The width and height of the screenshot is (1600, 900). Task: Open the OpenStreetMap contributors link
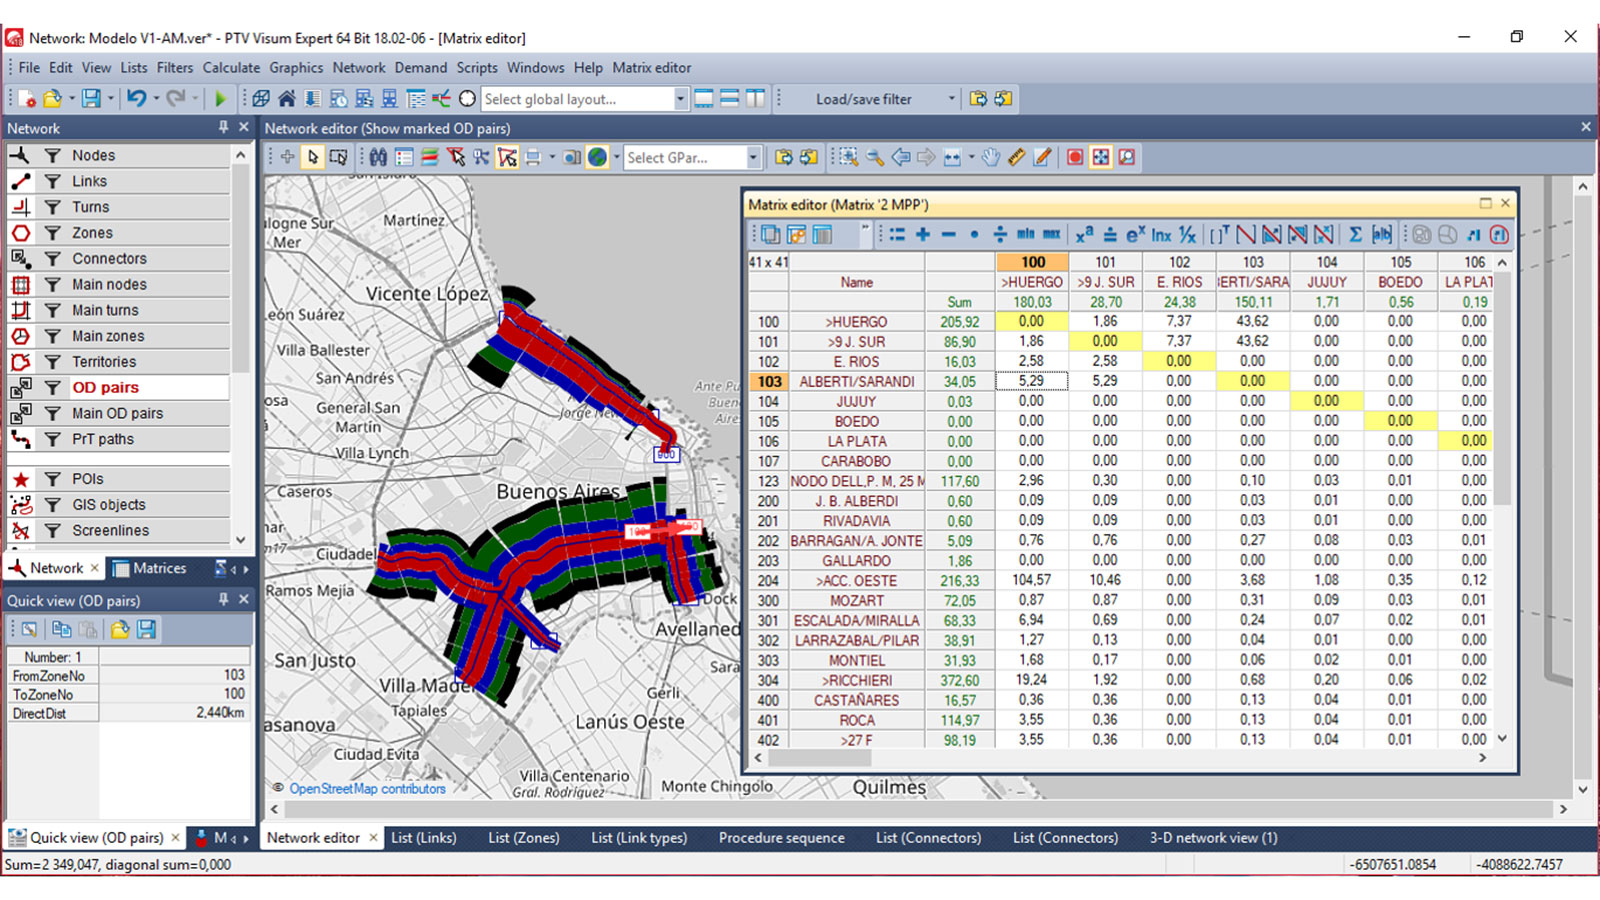pyautogui.click(x=367, y=789)
